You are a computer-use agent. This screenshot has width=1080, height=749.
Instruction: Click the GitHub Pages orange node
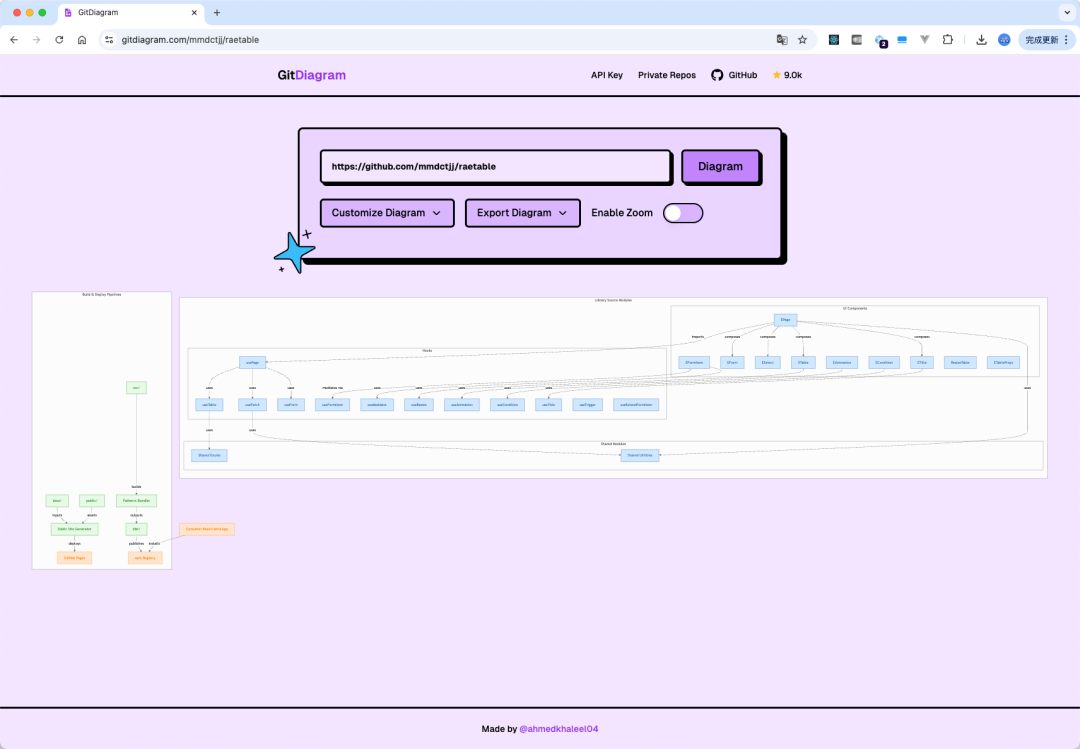tap(74, 557)
